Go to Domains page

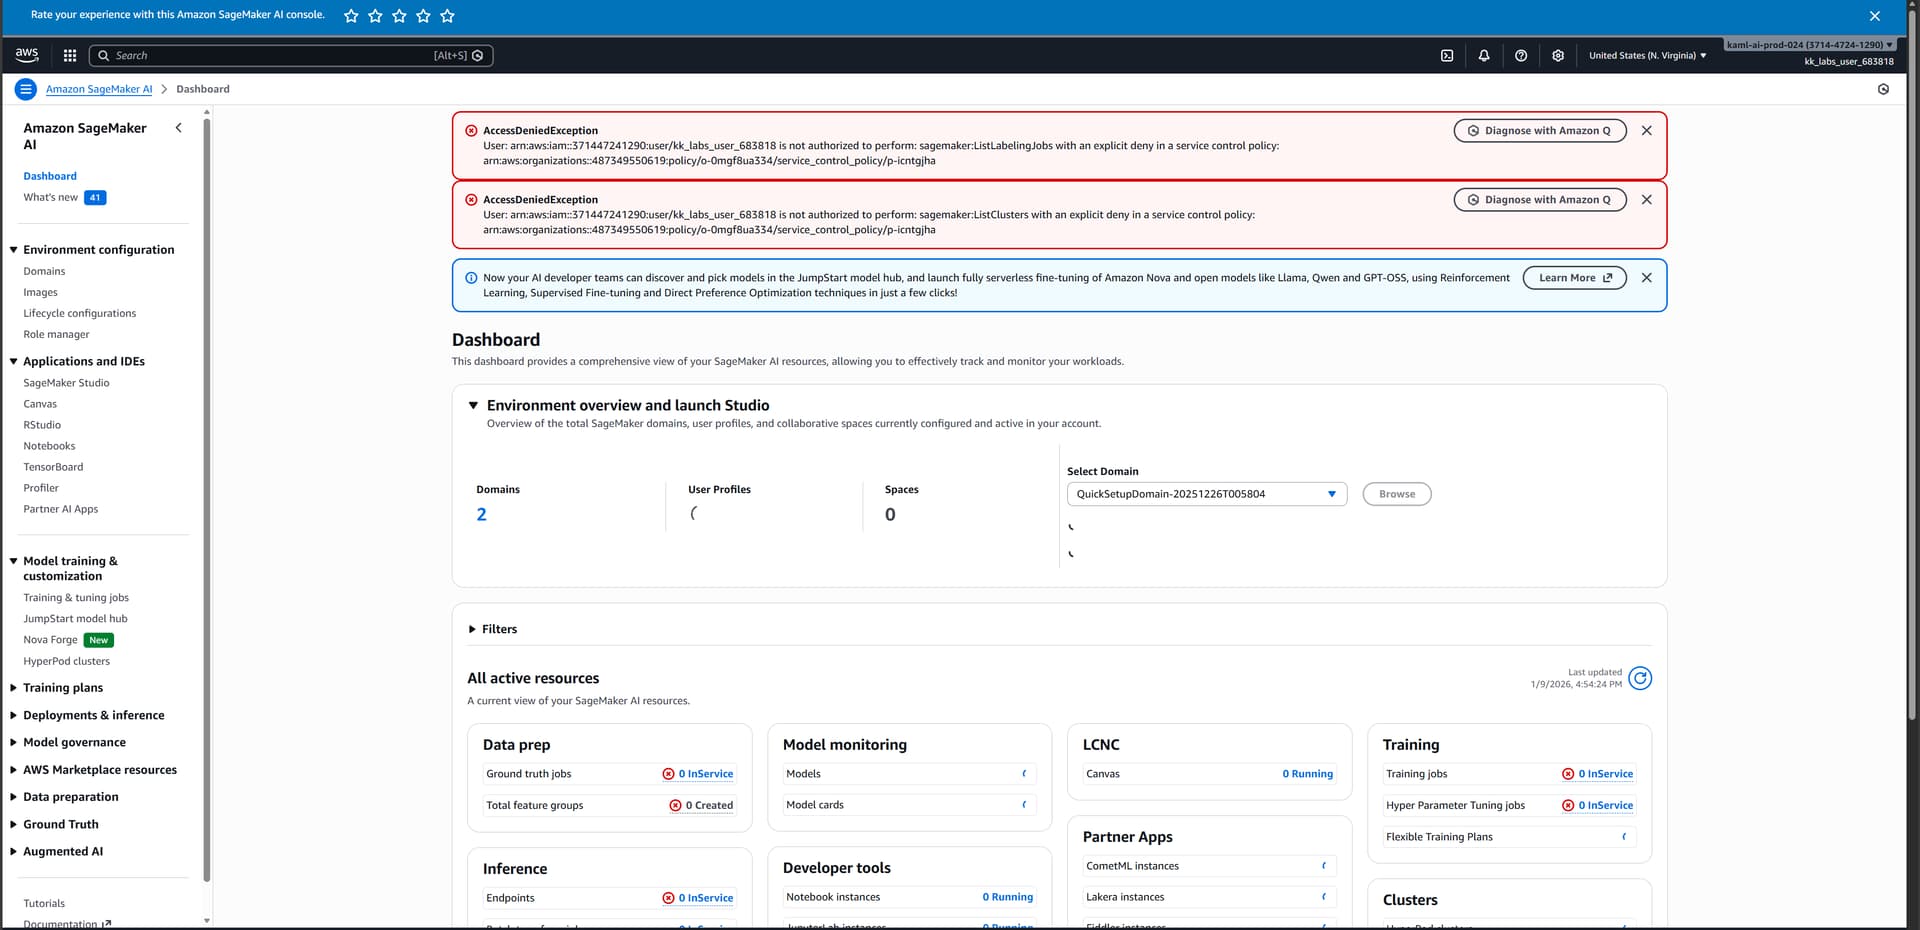pyautogui.click(x=44, y=271)
